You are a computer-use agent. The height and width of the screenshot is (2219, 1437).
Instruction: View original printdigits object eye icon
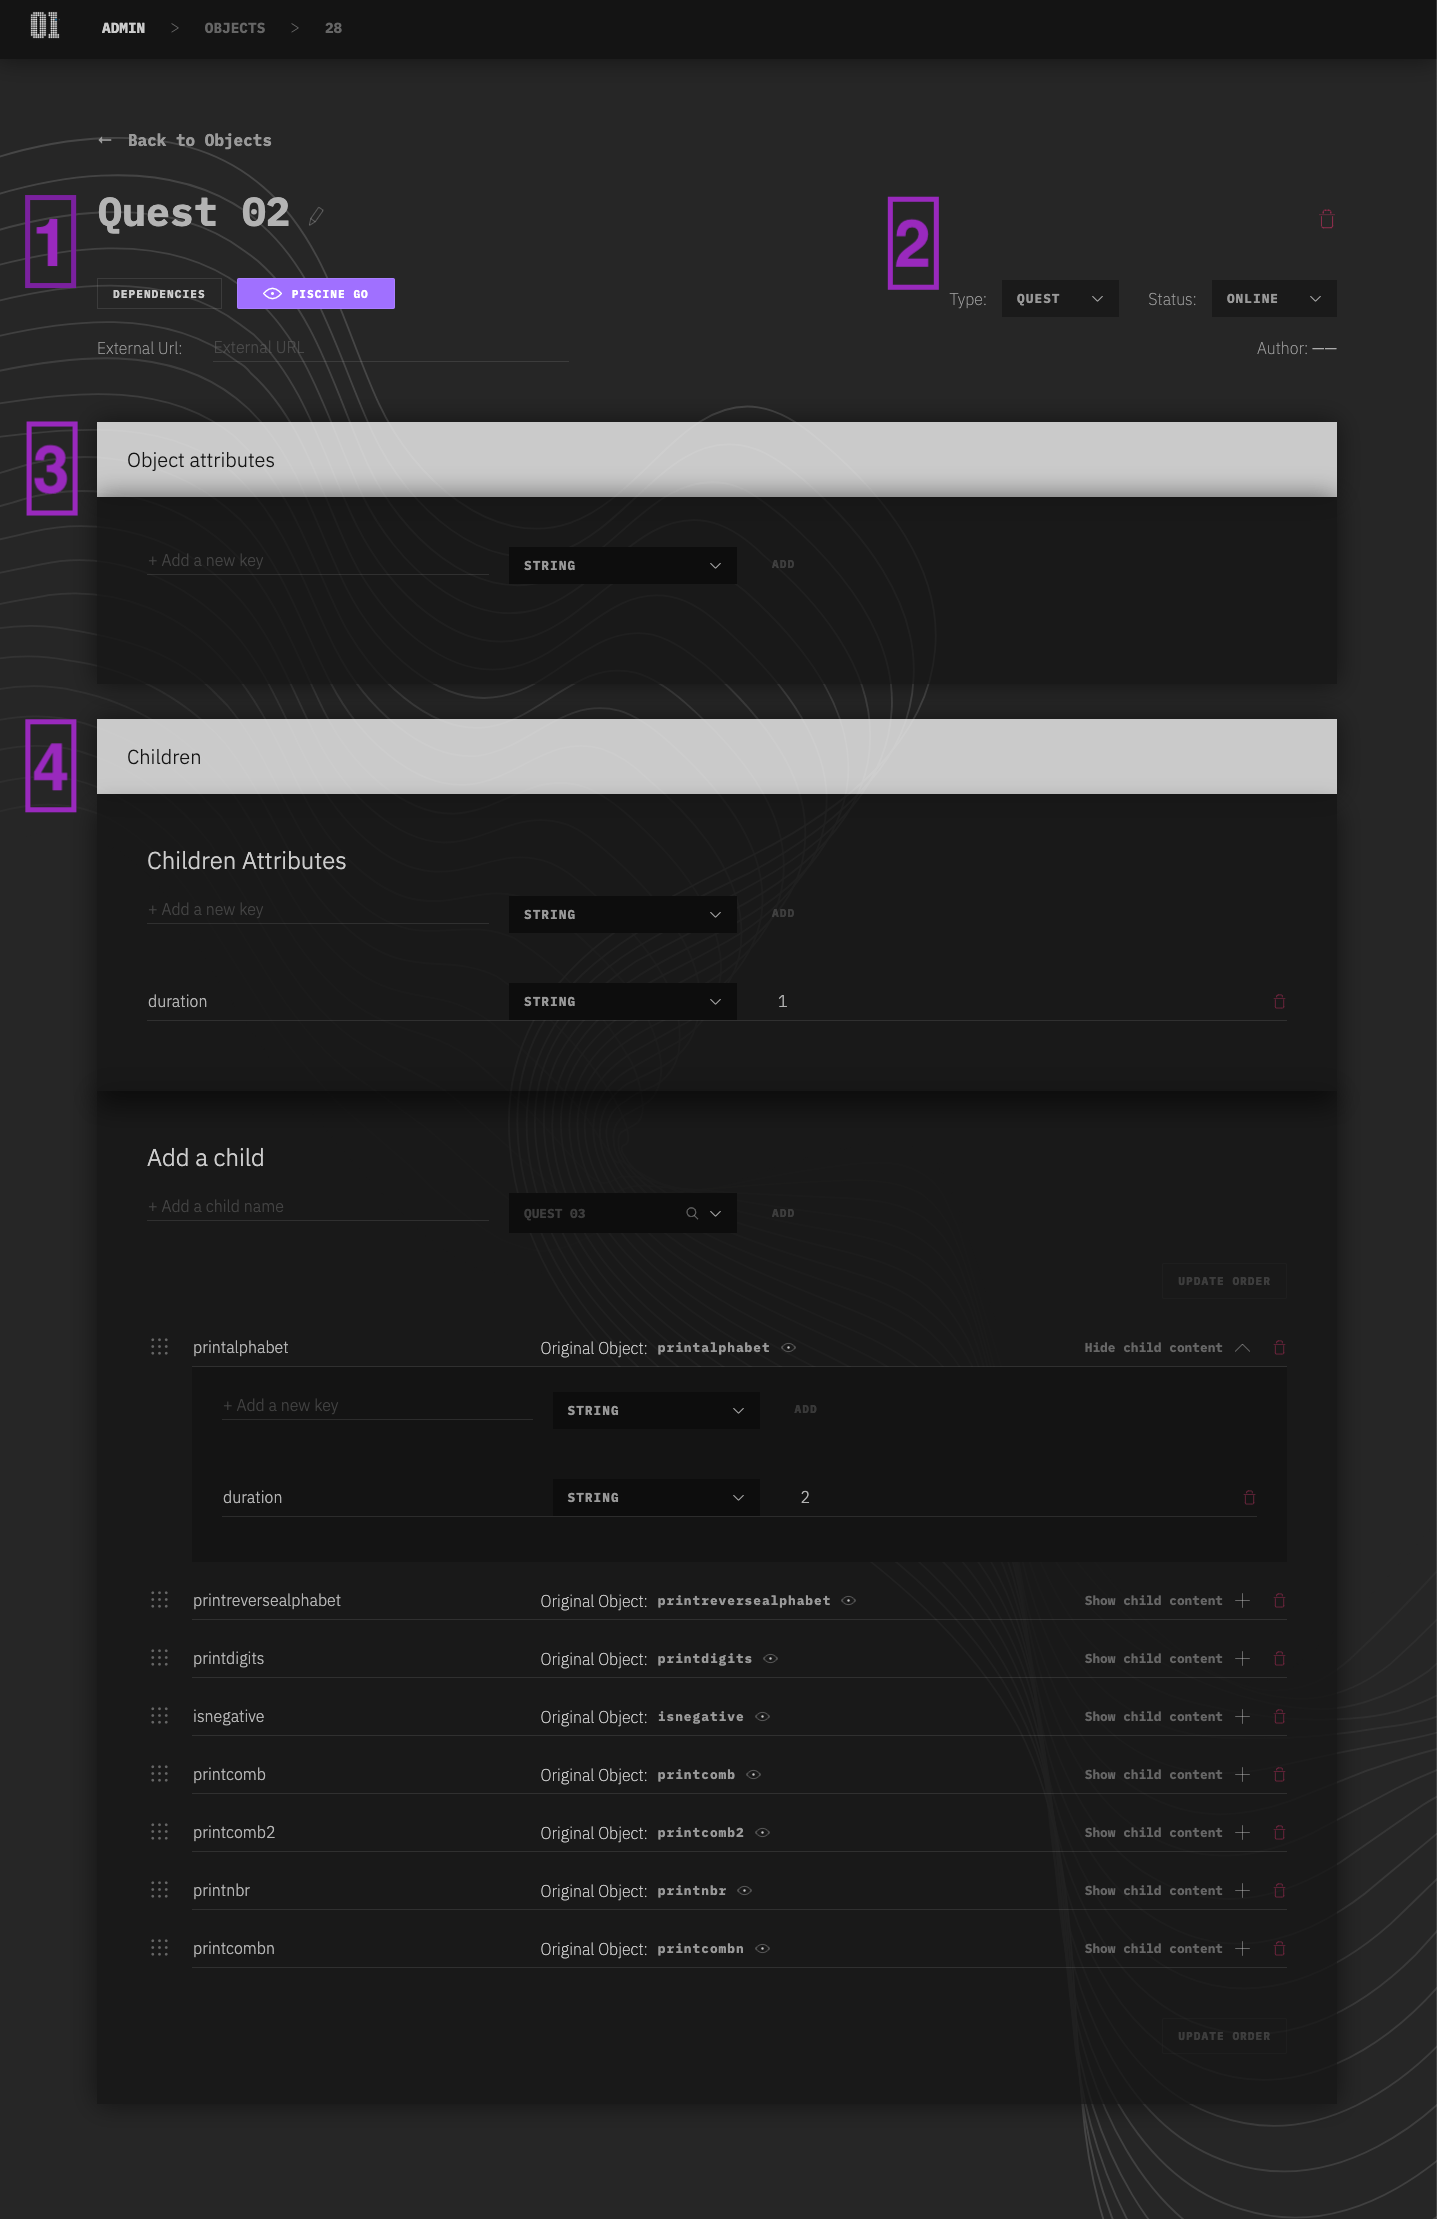click(770, 1659)
